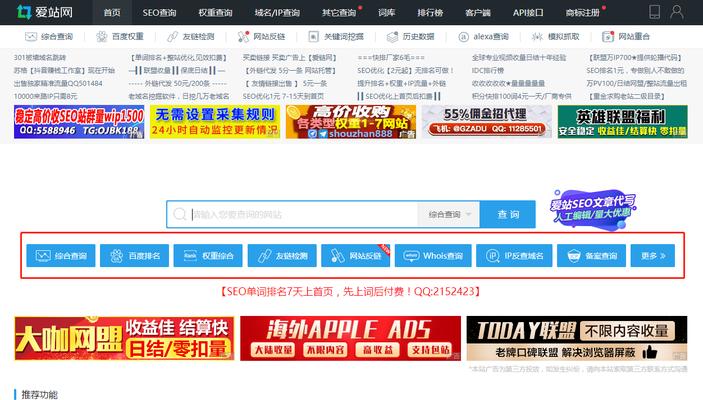Open the user account icon
Image resolution: width=703 pixels, height=400 pixels.
(677, 12)
